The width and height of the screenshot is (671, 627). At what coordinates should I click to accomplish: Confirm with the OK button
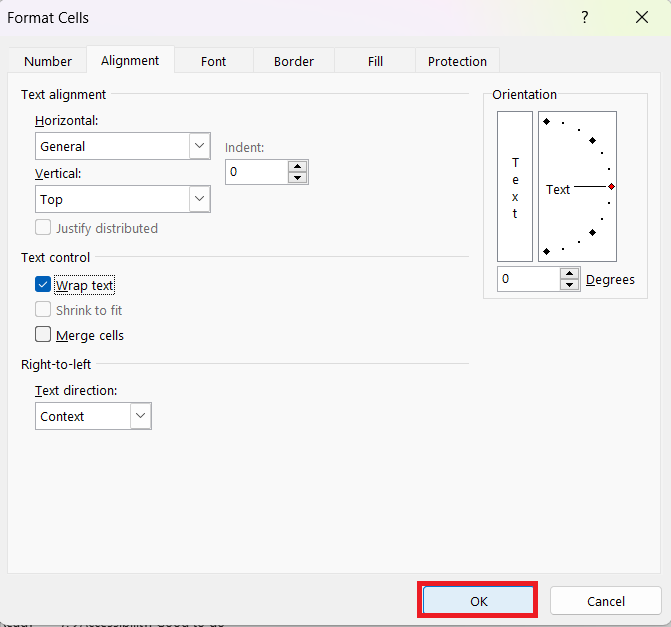click(x=478, y=601)
